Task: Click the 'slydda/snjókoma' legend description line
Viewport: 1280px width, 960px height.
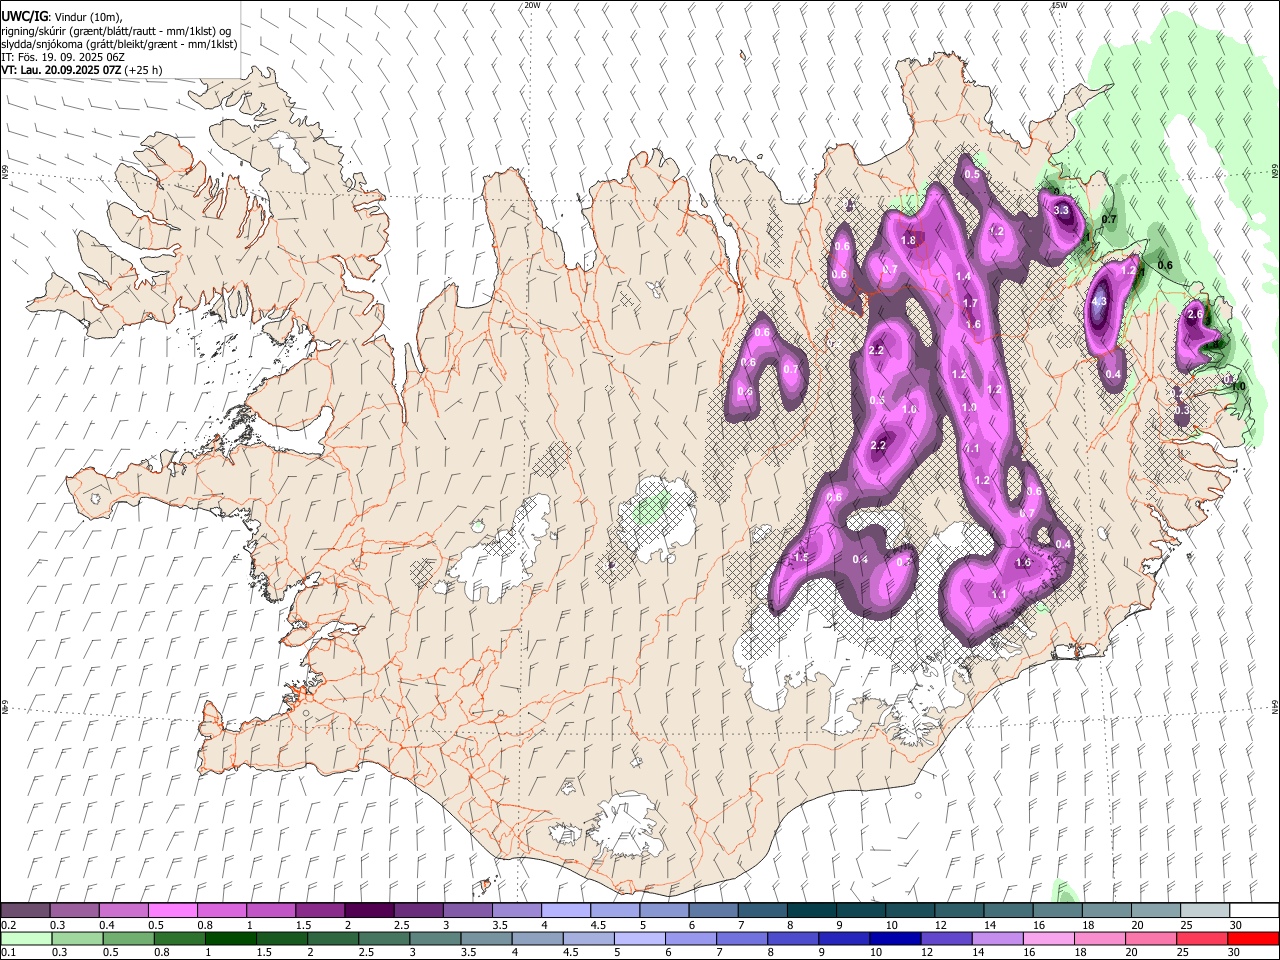Action: [x=119, y=44]
